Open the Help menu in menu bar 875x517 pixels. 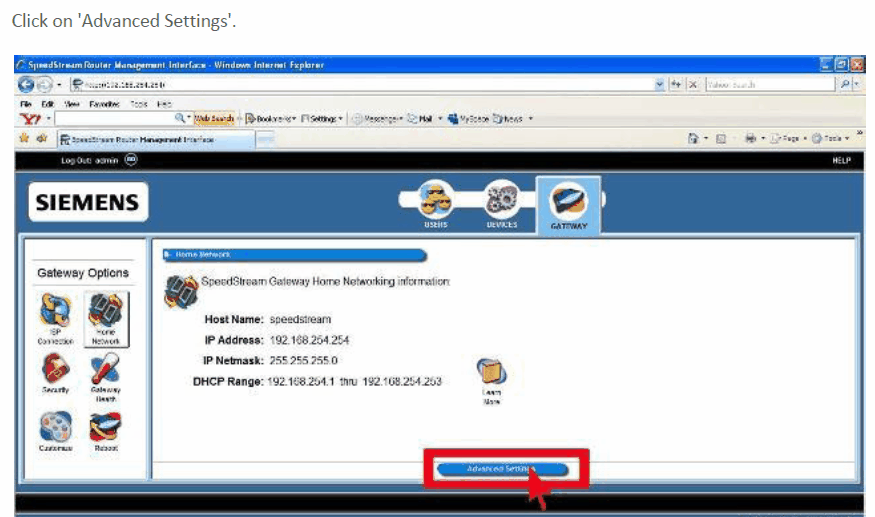tap(164, 104)
